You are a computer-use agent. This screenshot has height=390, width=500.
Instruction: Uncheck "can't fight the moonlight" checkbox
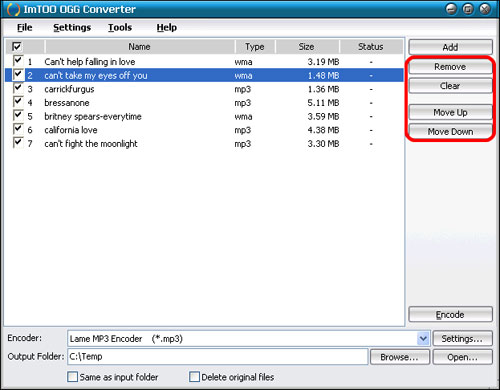click(18, 143)
